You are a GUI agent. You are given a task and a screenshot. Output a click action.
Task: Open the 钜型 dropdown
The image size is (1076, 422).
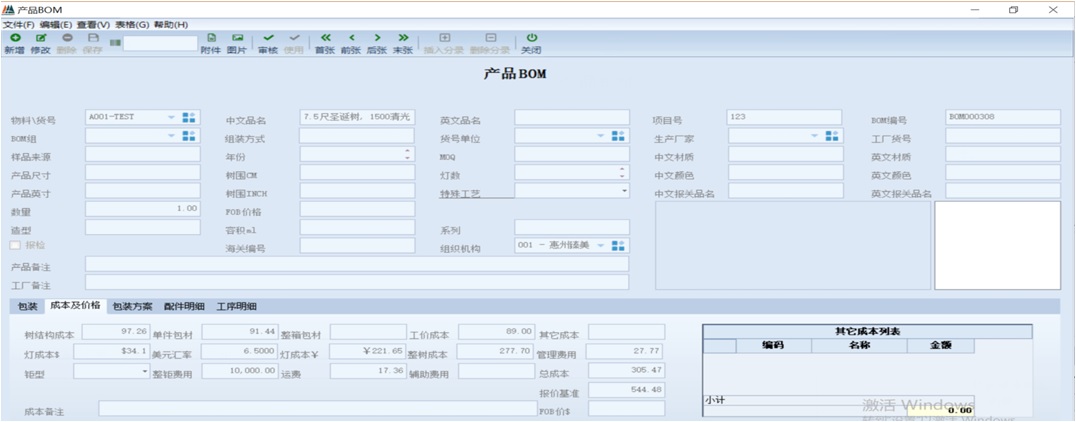tap(145, 371)
